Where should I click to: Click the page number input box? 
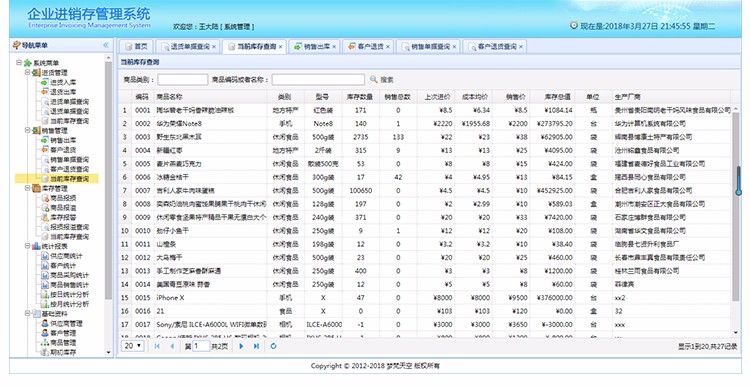201,346
